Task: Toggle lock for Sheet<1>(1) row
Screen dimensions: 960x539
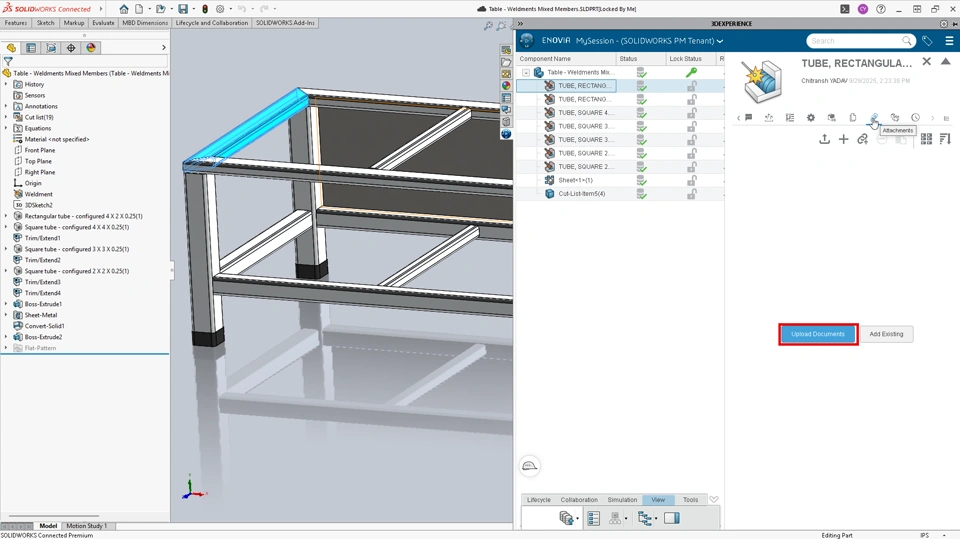Action: point(692,180)
